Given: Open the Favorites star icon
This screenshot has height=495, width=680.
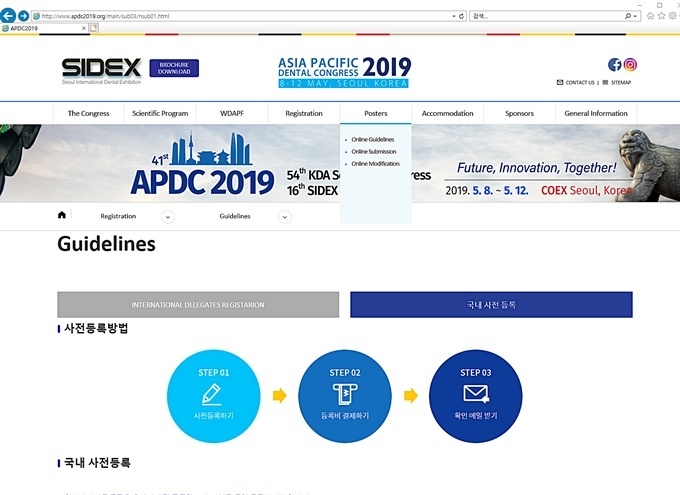Looking at the screenshot, I should point(661,16).
